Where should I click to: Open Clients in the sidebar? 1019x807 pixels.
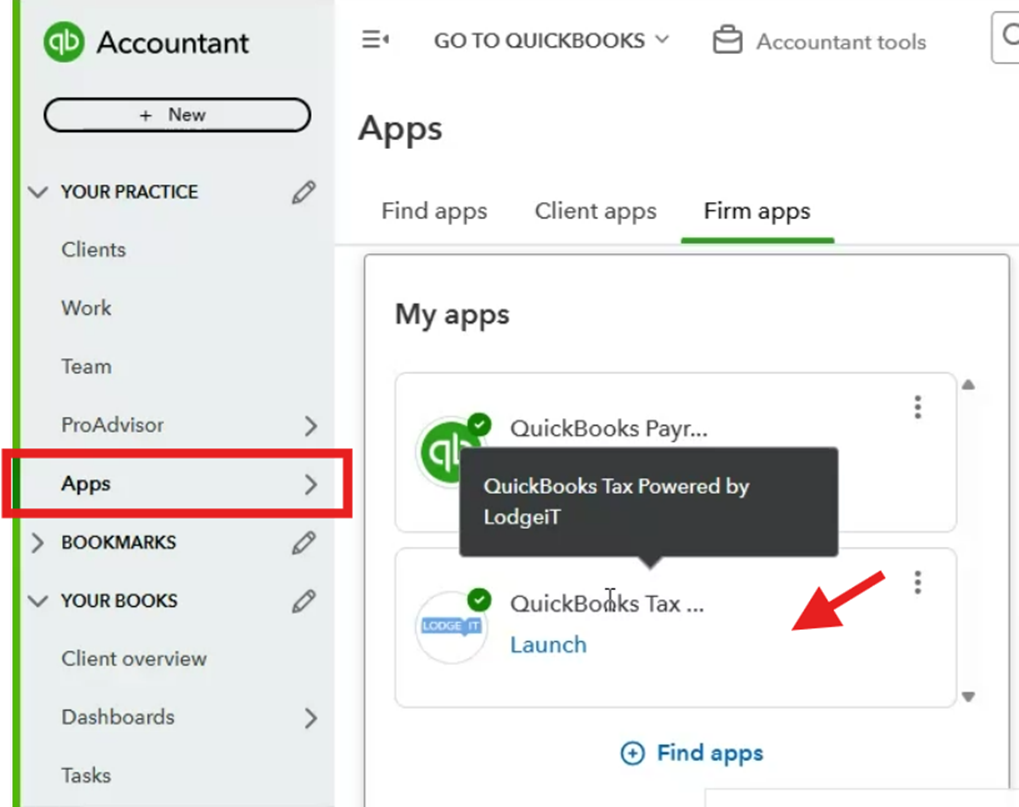(94, 250)
